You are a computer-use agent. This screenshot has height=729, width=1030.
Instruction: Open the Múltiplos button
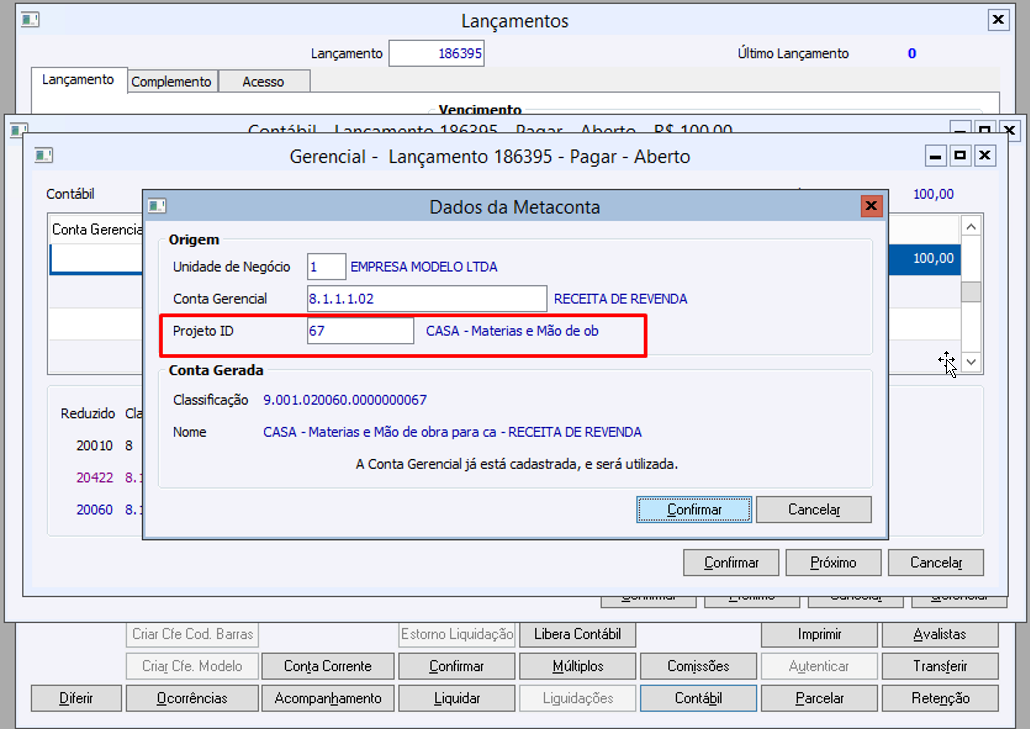tap(577, 666)
